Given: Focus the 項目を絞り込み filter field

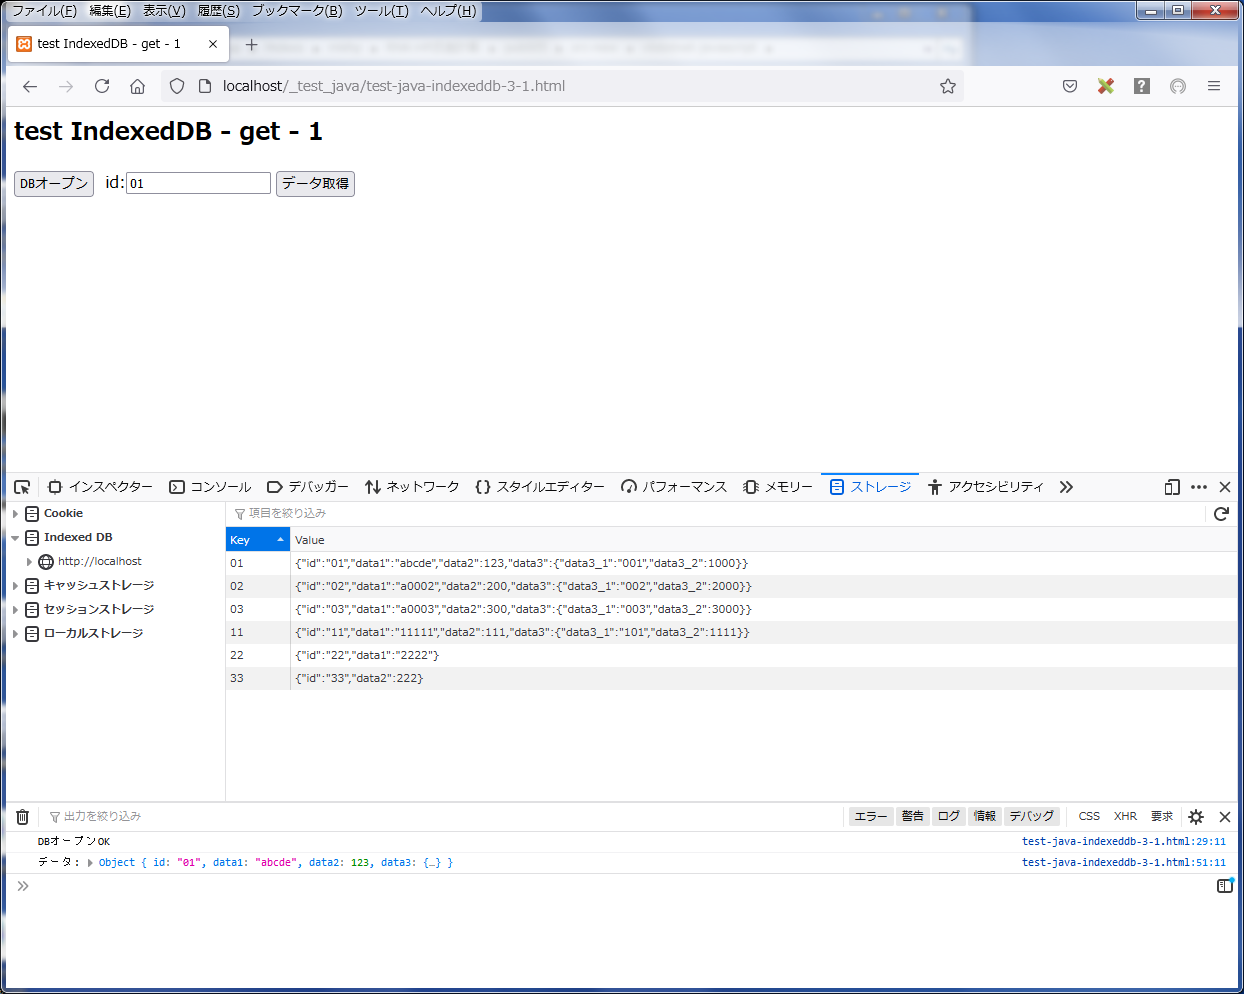Looking at the screenshot, I should (715, 514).
